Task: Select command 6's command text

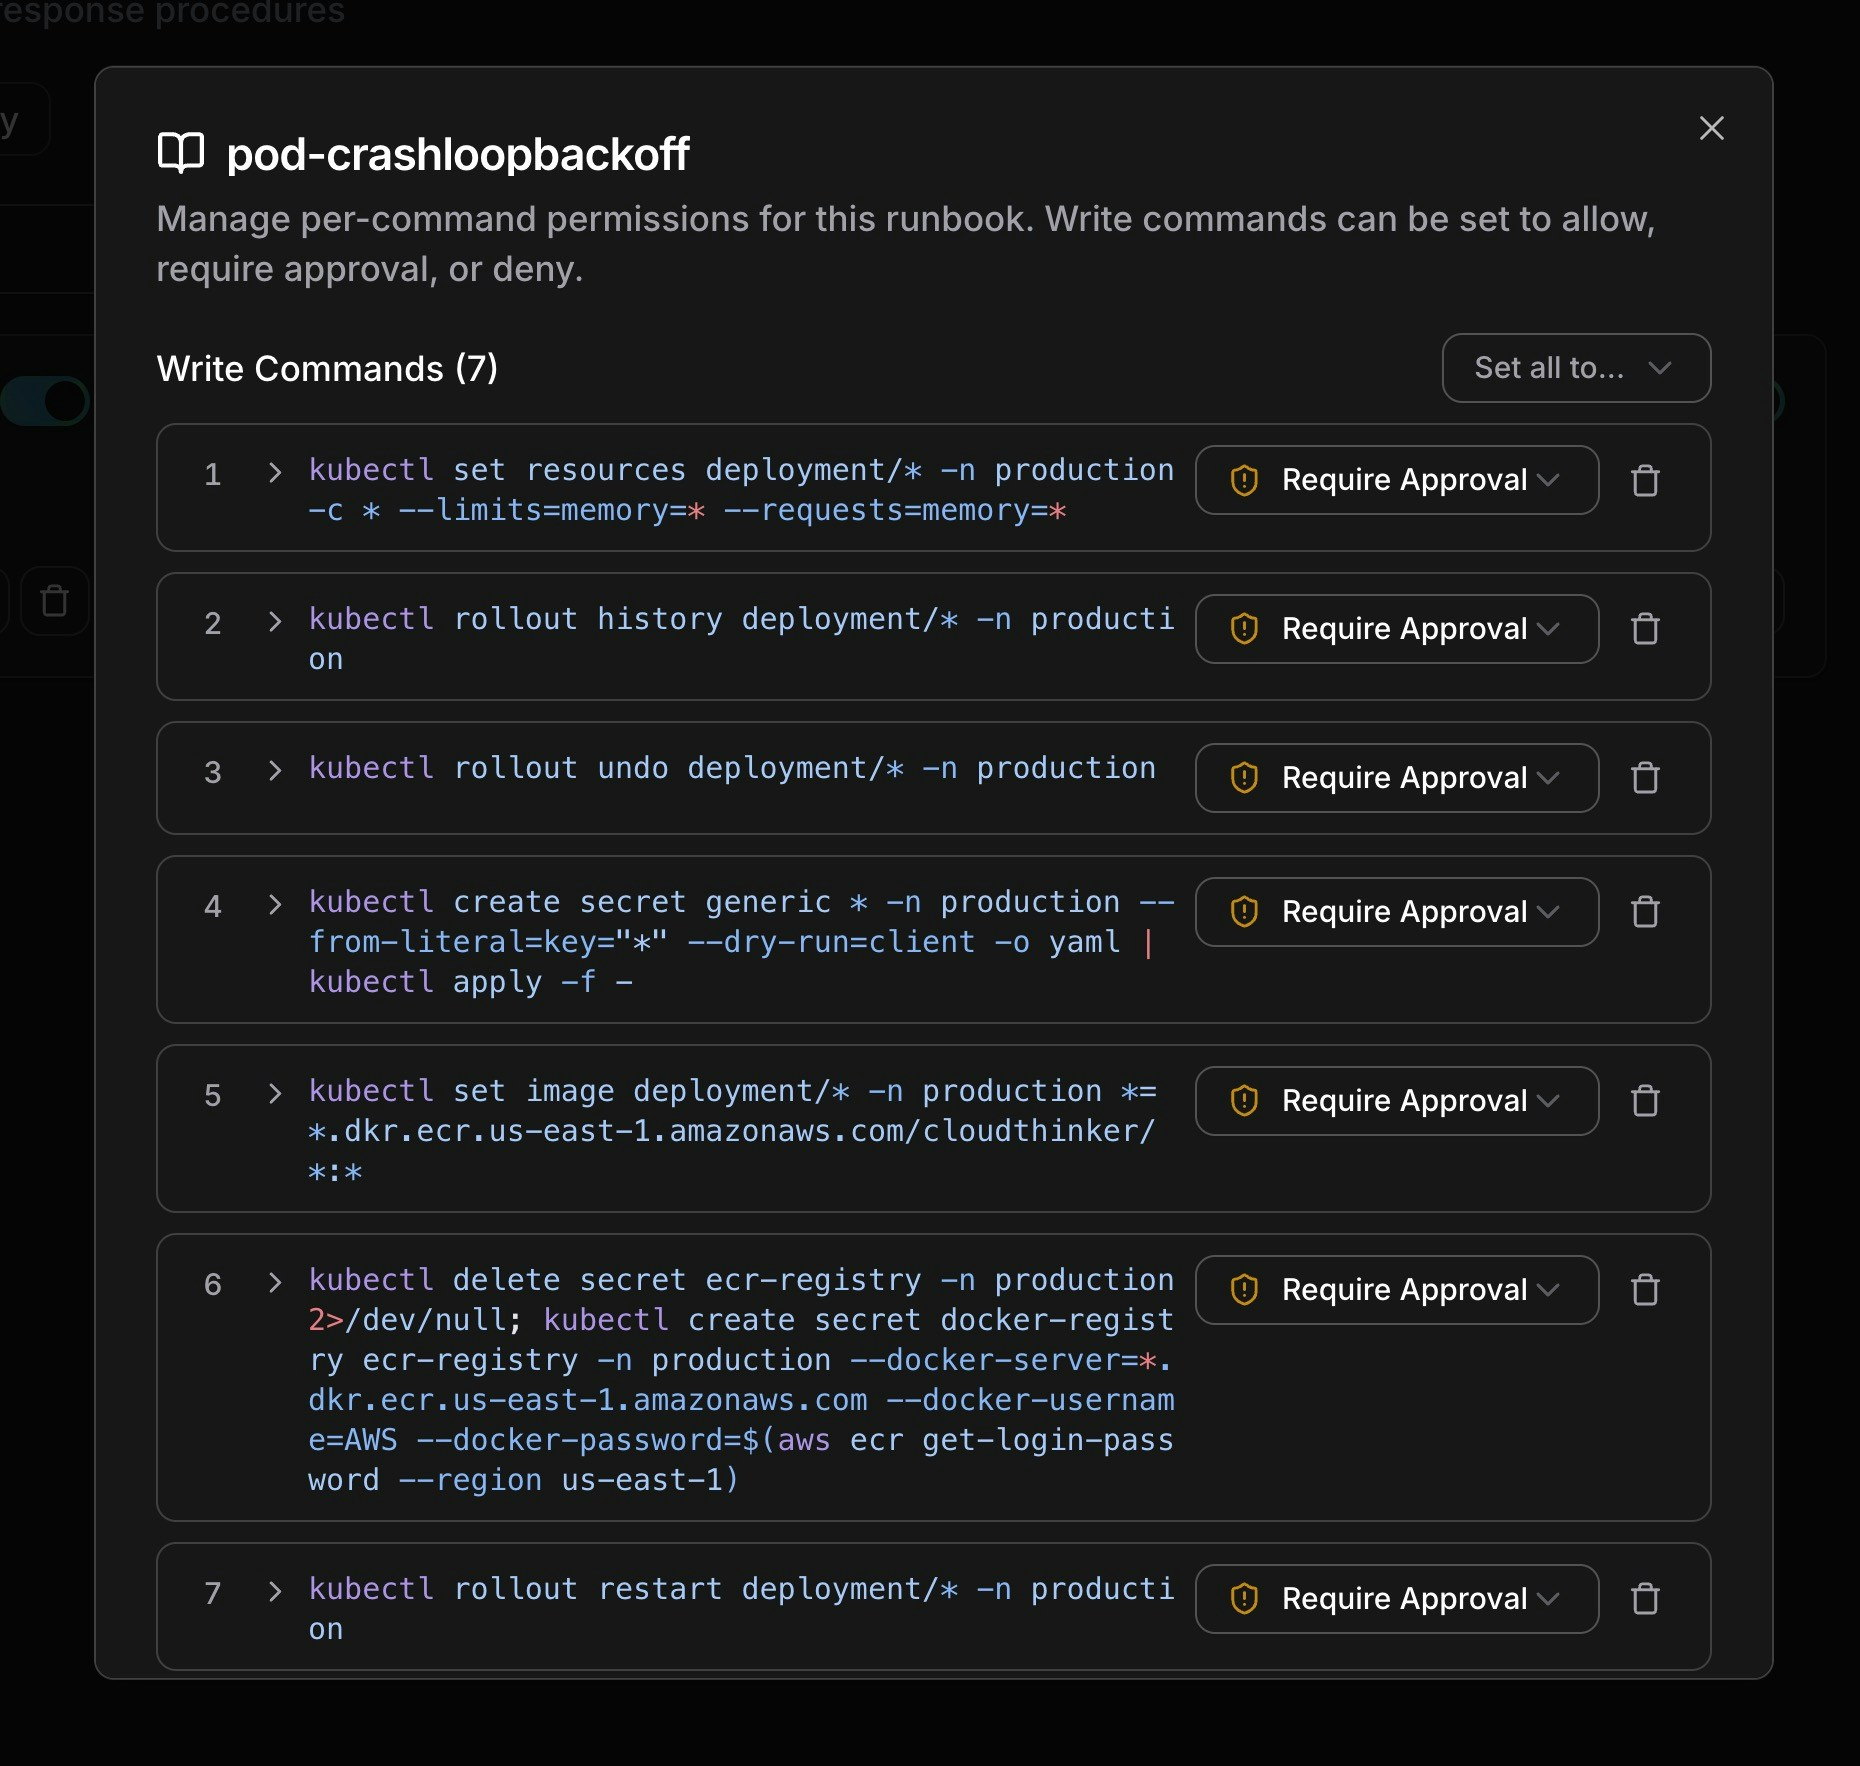Action: 740,1380
